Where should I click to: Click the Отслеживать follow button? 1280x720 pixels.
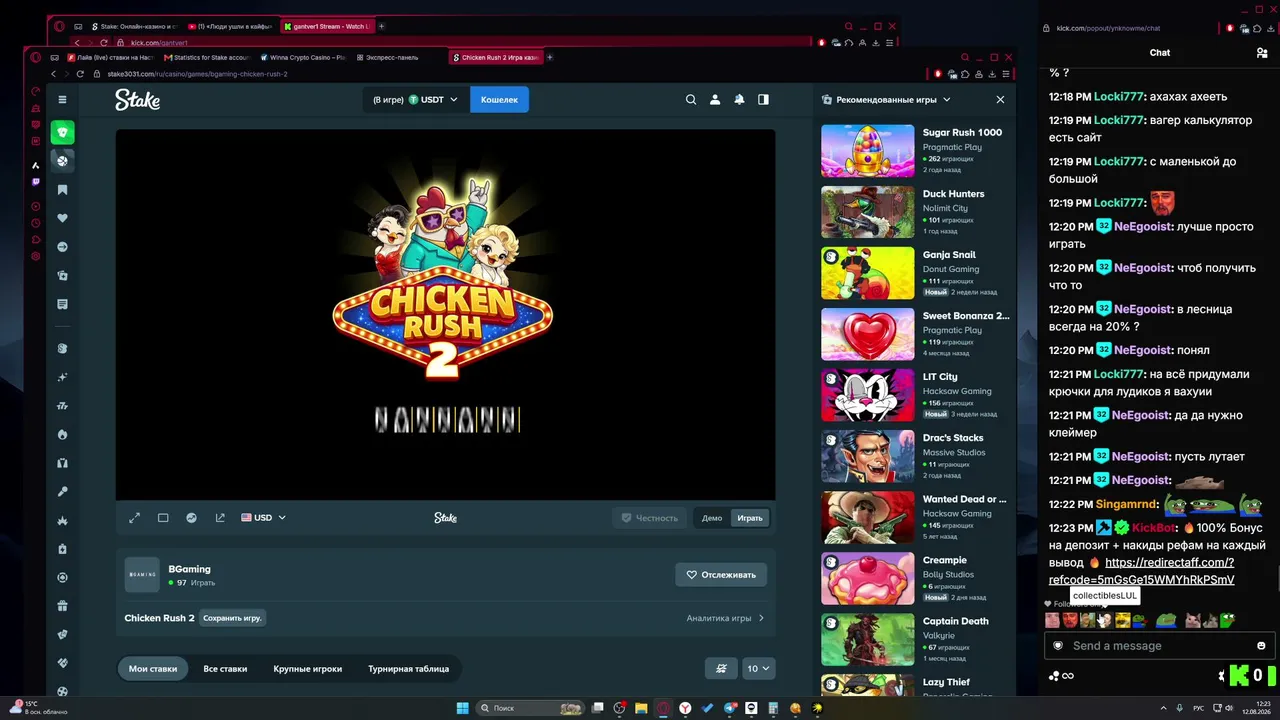721,575
